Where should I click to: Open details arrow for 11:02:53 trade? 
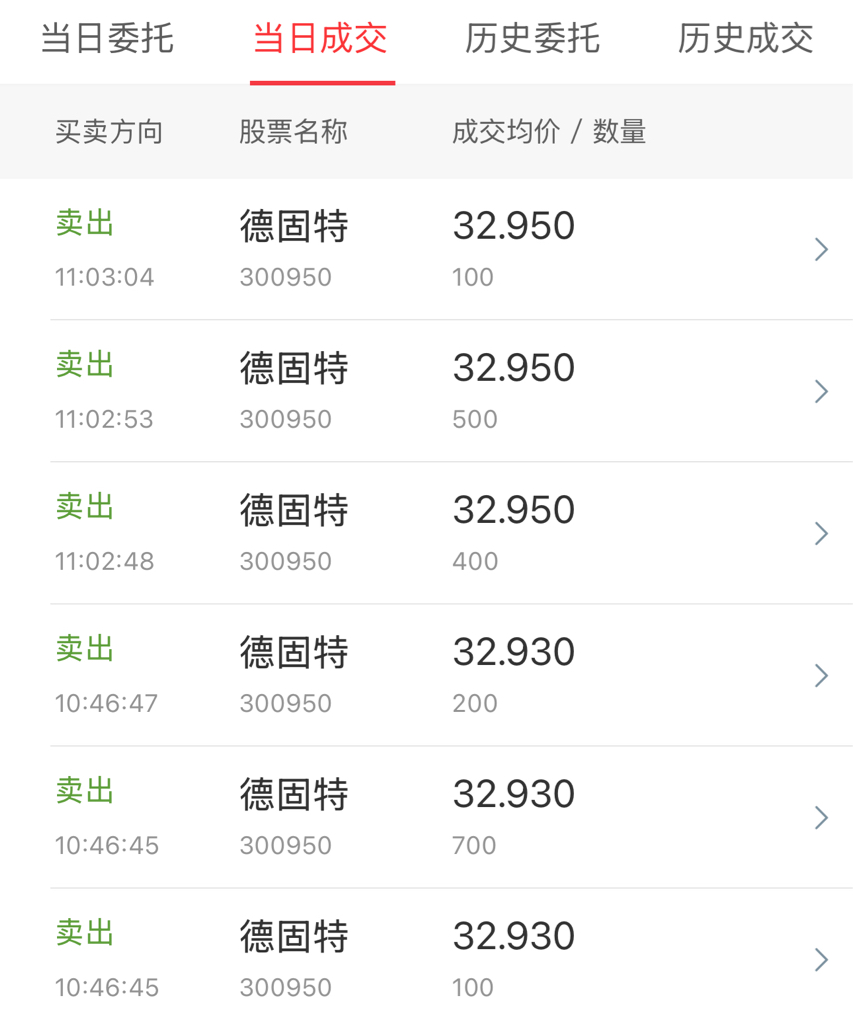tap(822, 391)
